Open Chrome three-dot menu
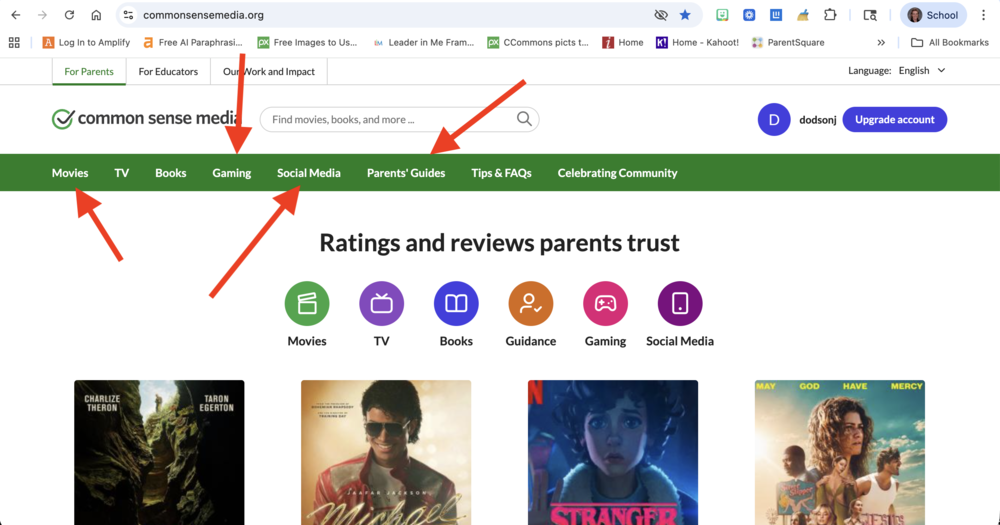The height and width of the screenshot is (525, 1000). point(983,15)
